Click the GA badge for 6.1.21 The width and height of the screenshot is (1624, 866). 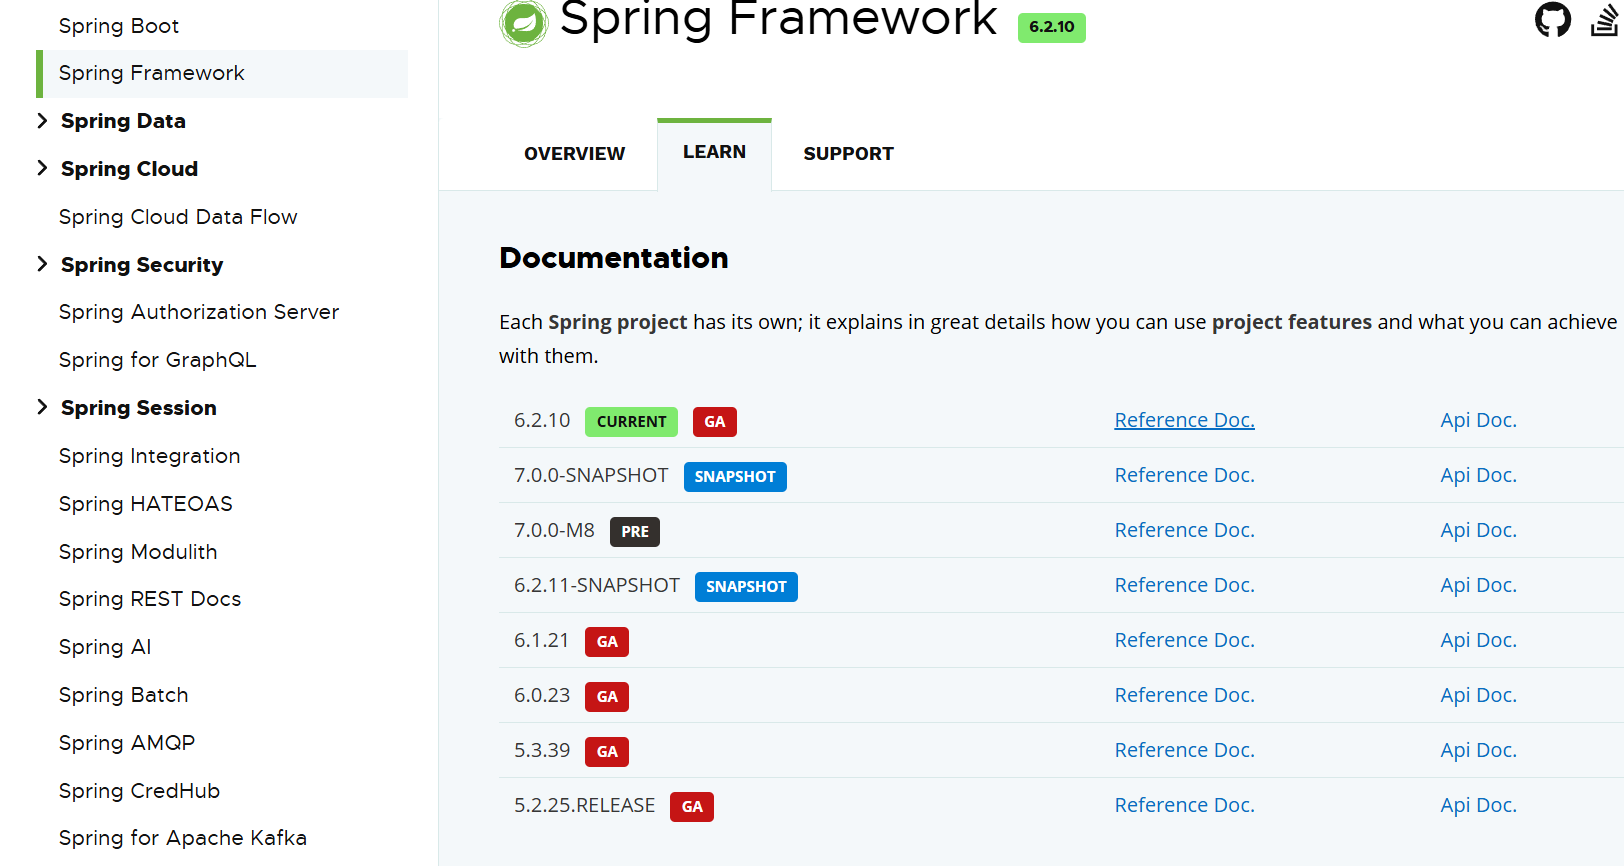tap(607, 642)
